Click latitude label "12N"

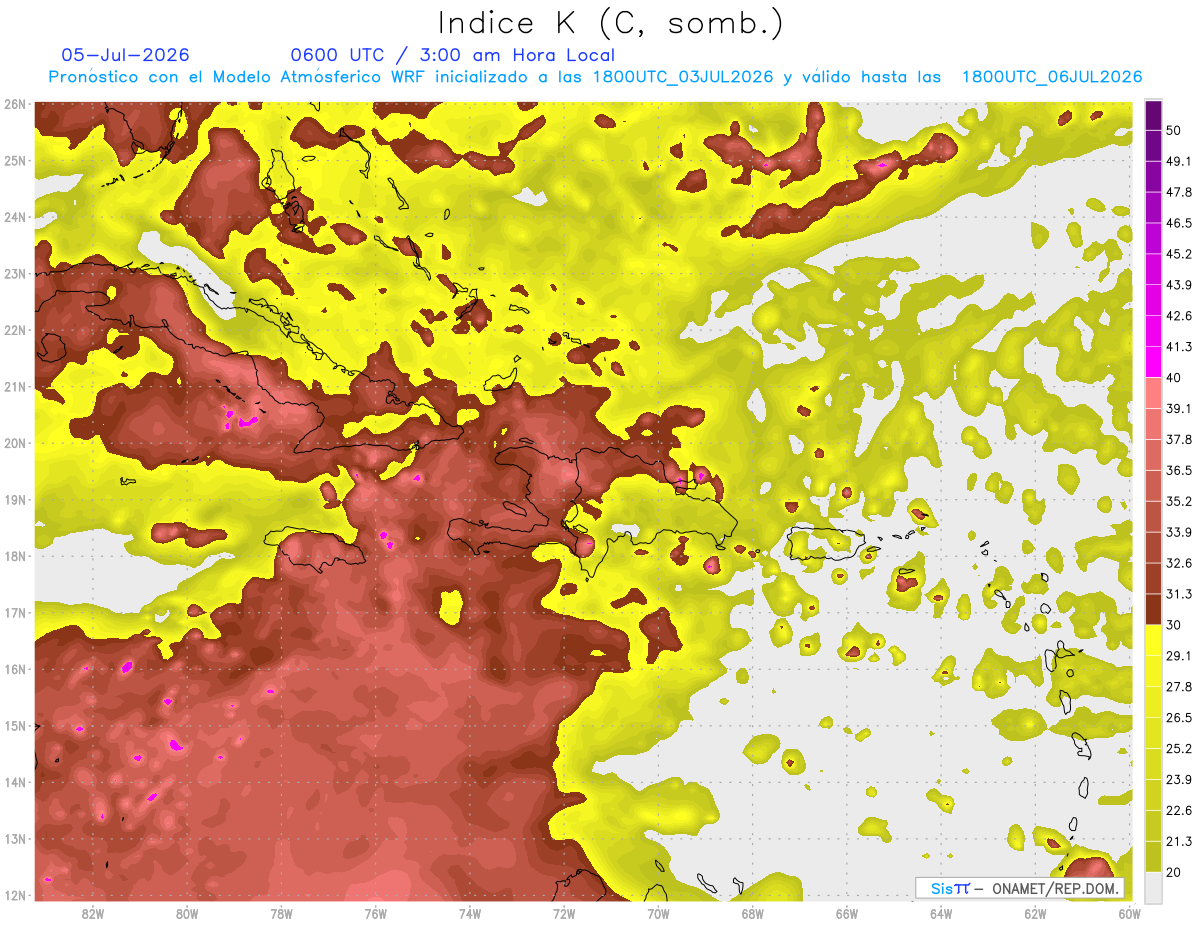coord(14,895)
